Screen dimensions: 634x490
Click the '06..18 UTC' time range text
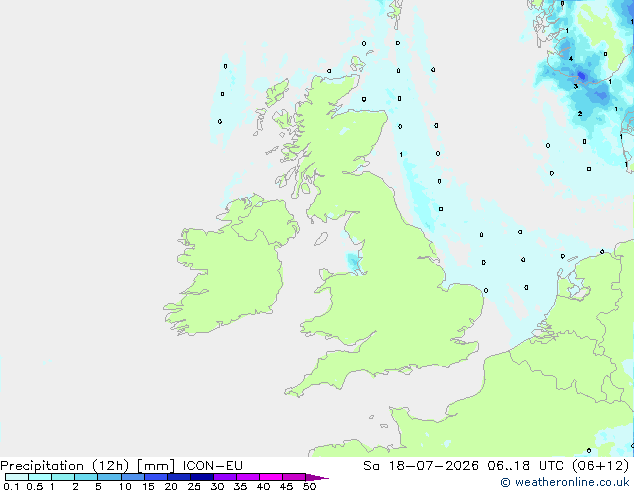click(x=525, y=466)
